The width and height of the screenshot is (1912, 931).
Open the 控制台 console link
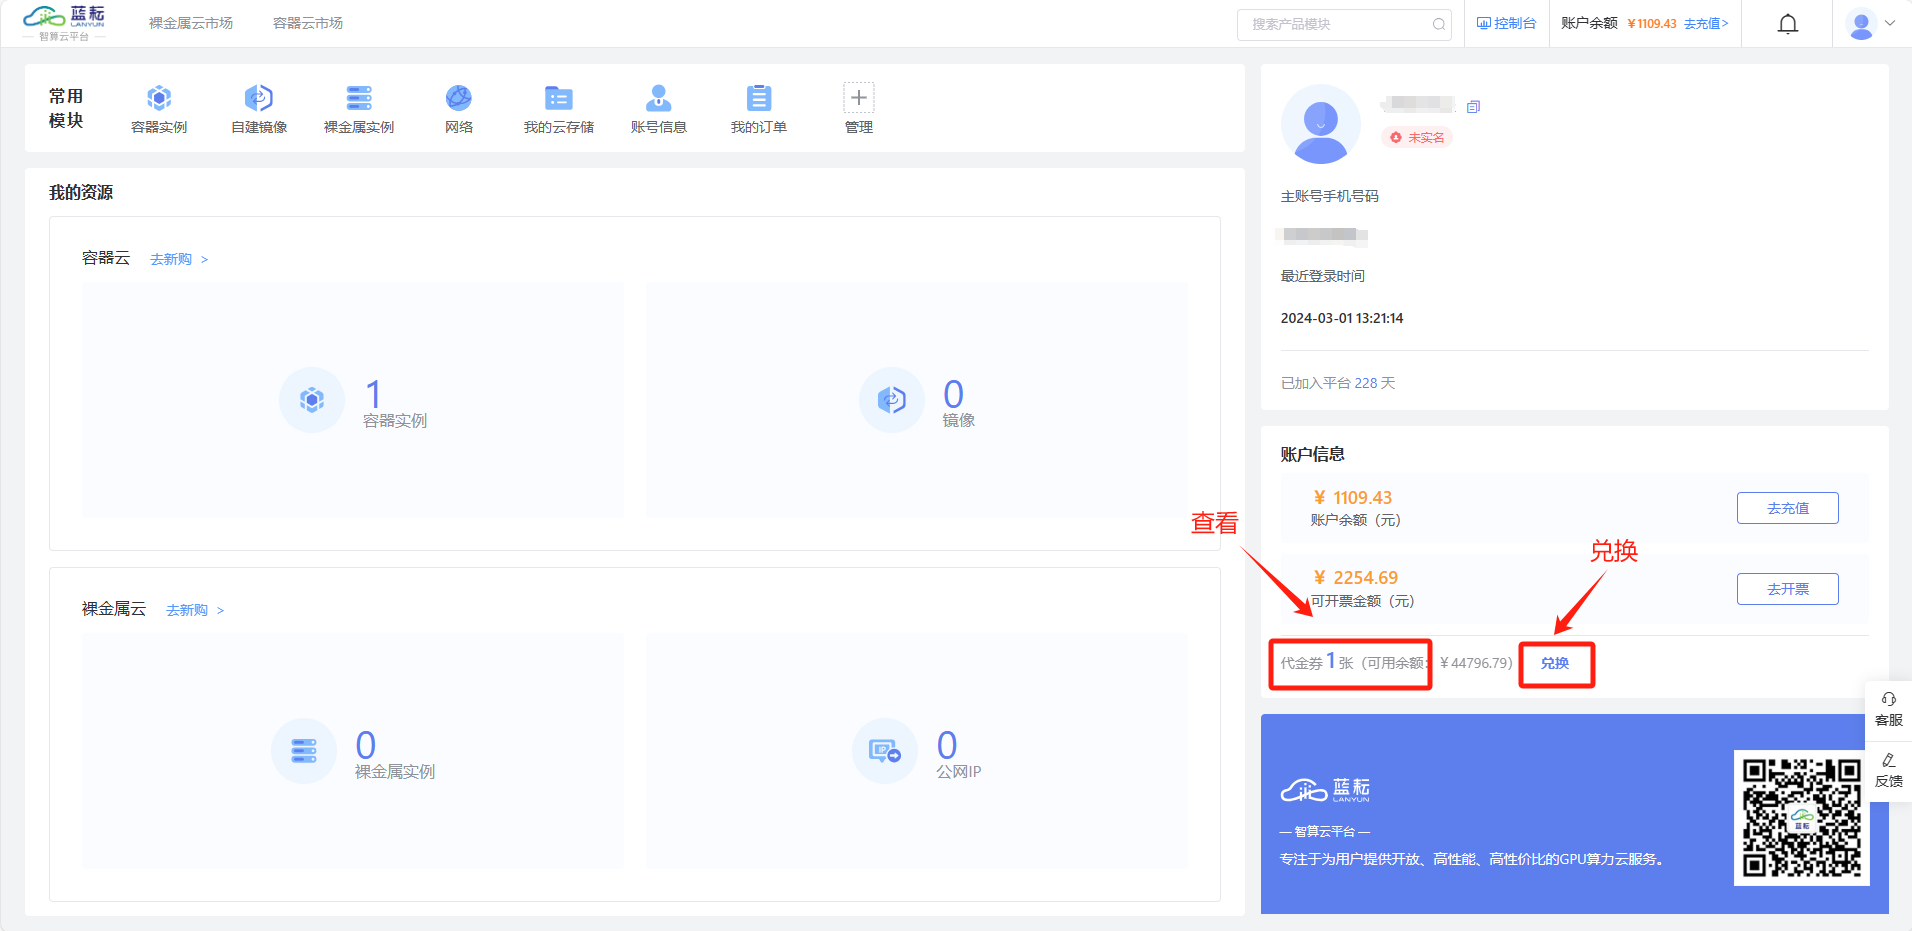click(x=1507, y=23)
